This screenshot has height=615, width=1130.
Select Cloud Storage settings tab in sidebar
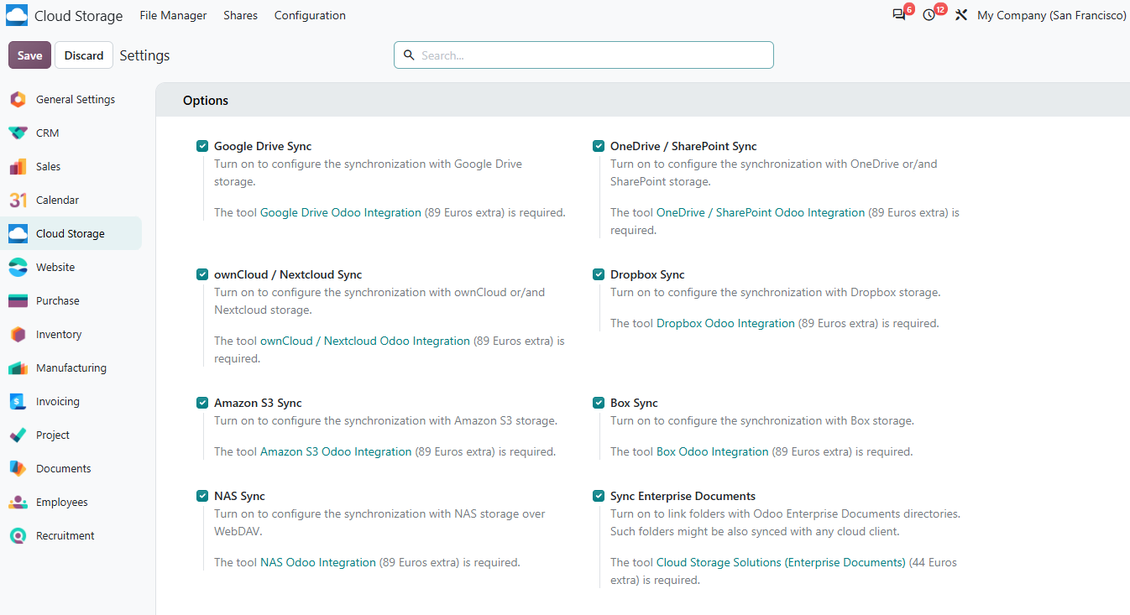(71, 234)
